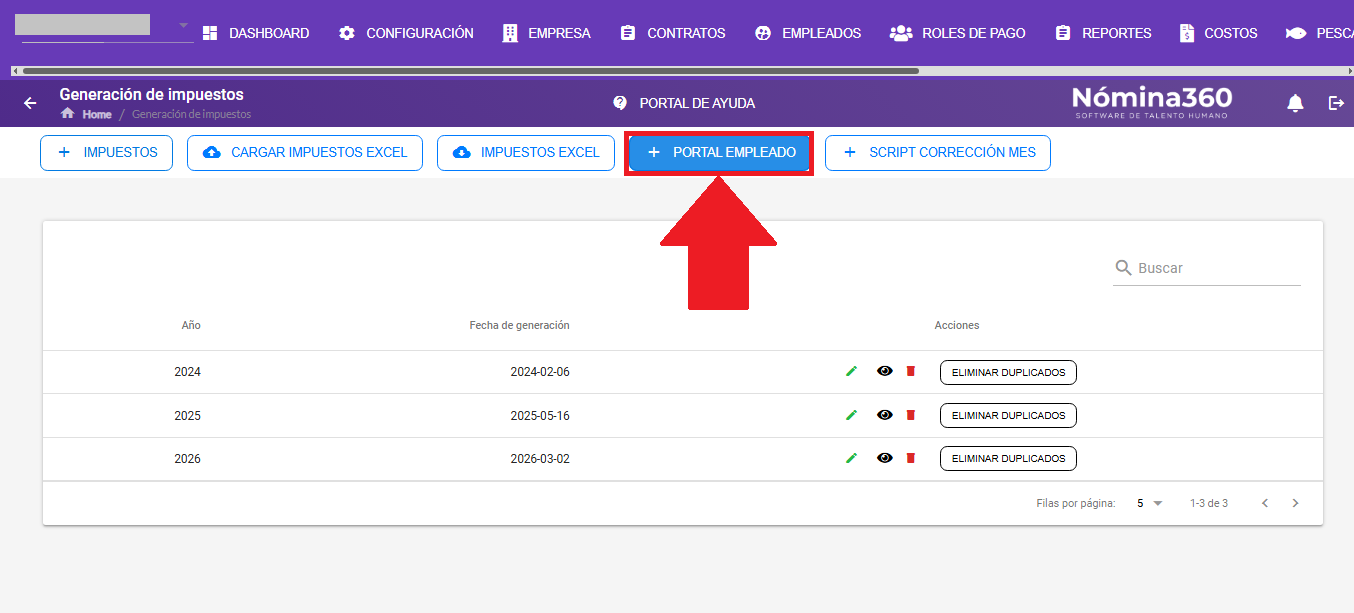Click the help question mark icon

[620, 103]
